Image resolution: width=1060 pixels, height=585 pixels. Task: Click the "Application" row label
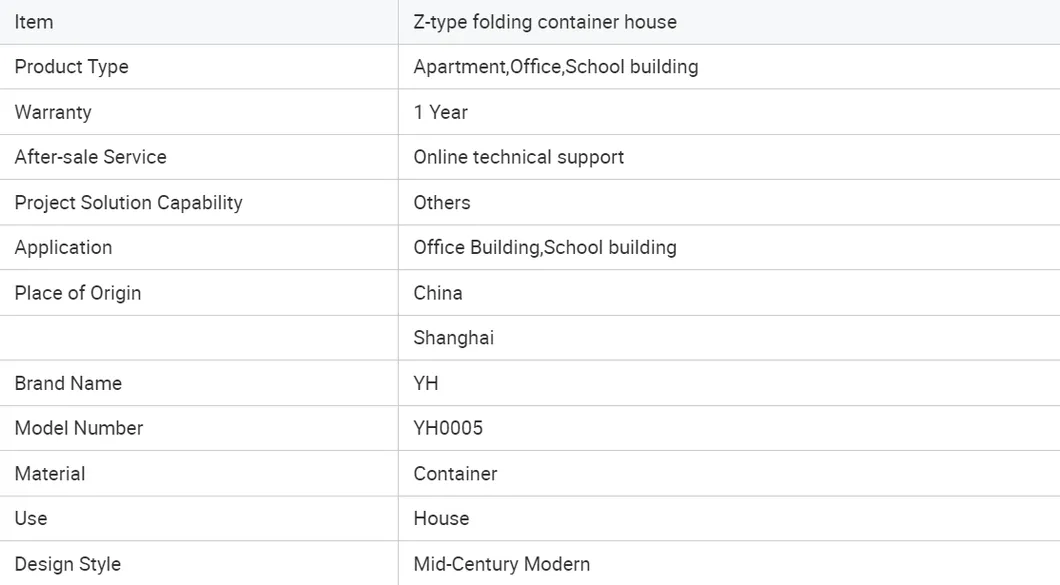[x=63, y=247]
